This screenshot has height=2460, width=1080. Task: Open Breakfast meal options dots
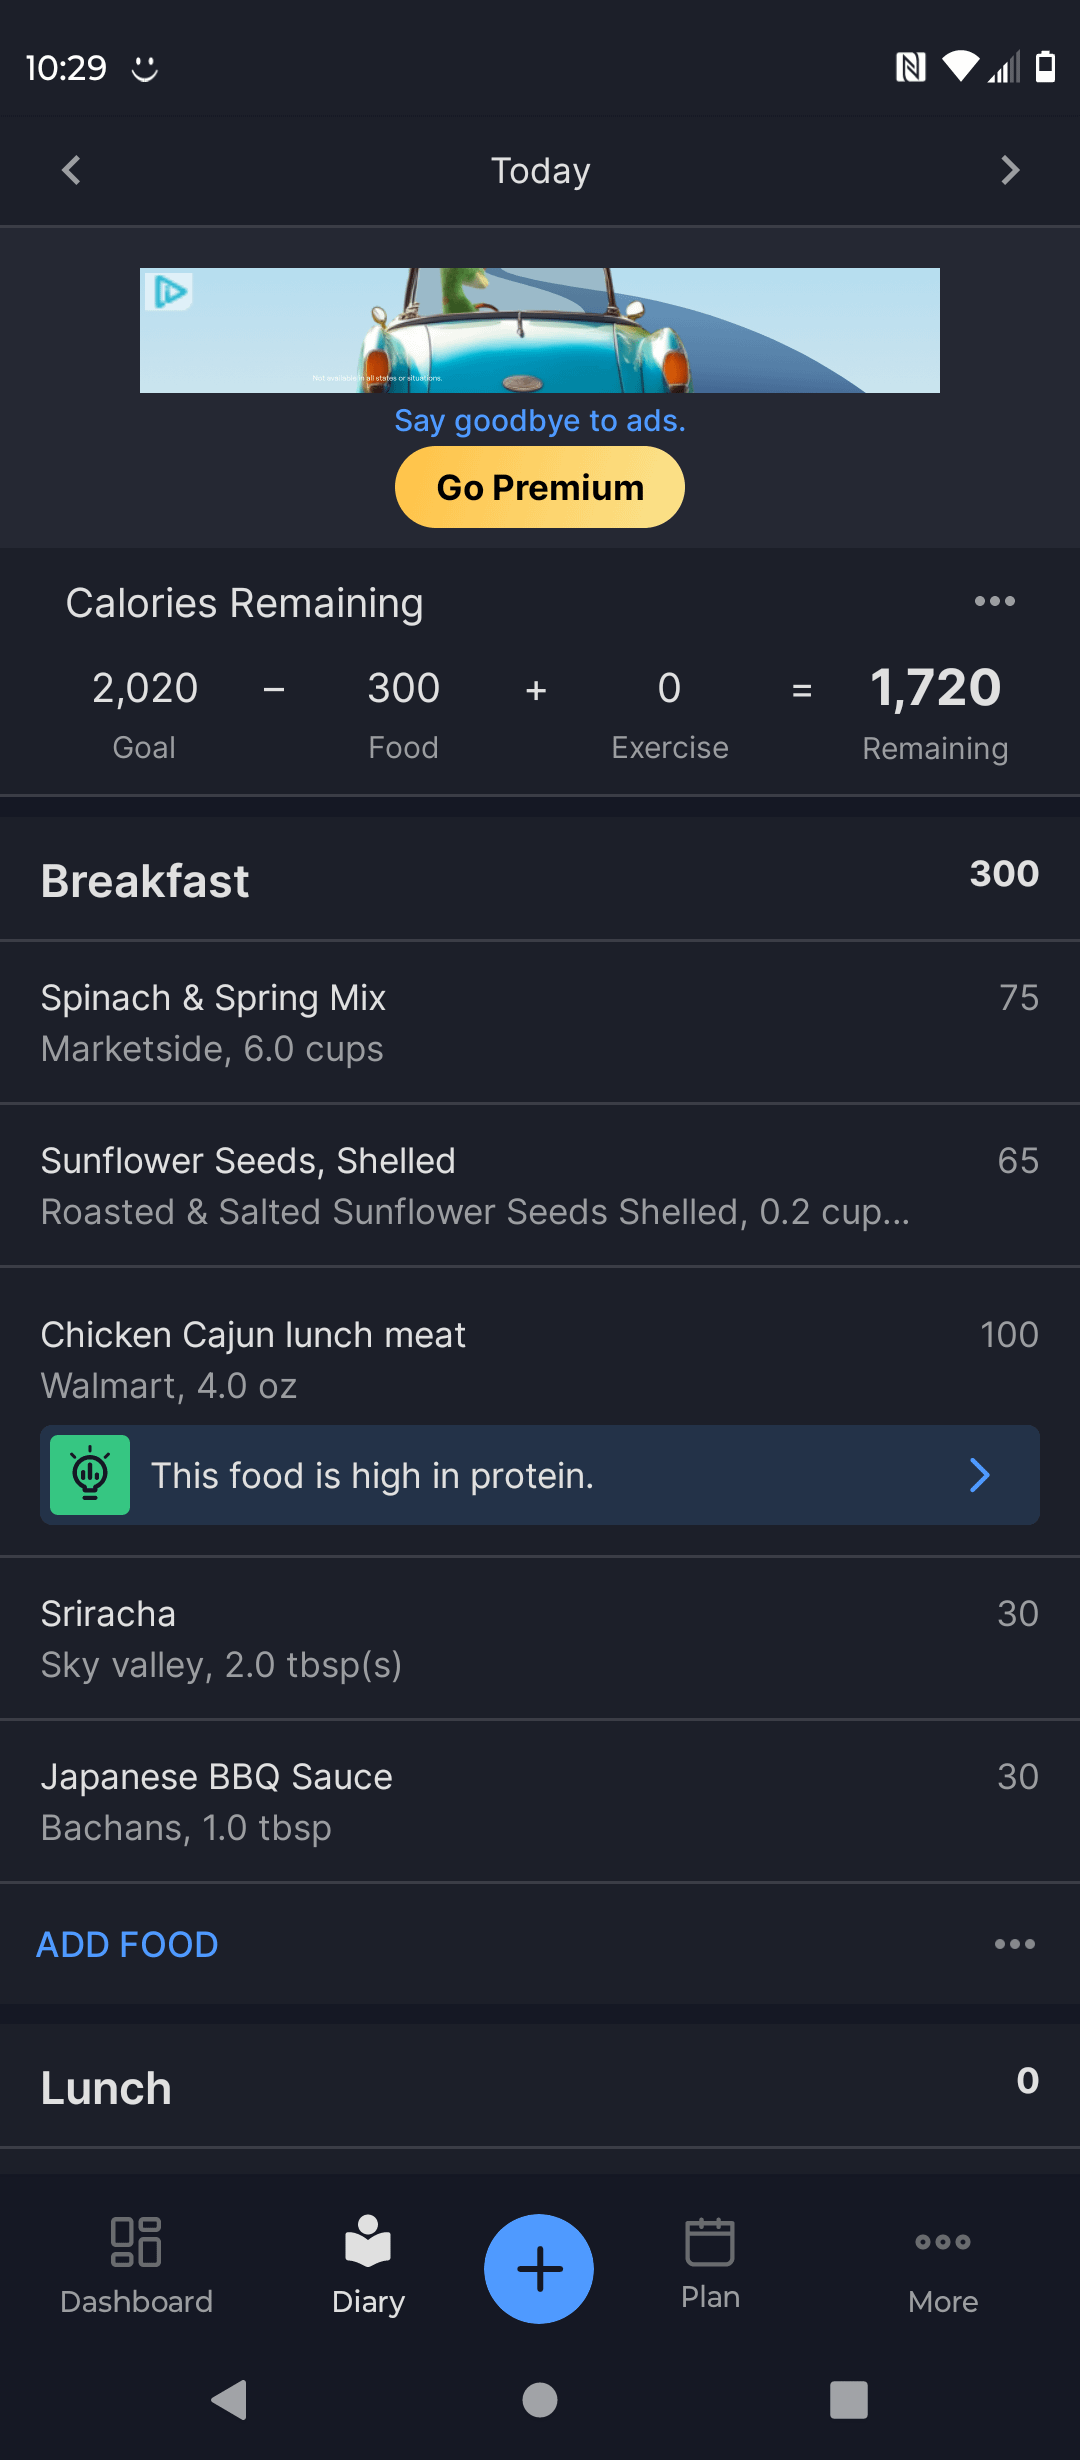click(x=1014, y=1944)
